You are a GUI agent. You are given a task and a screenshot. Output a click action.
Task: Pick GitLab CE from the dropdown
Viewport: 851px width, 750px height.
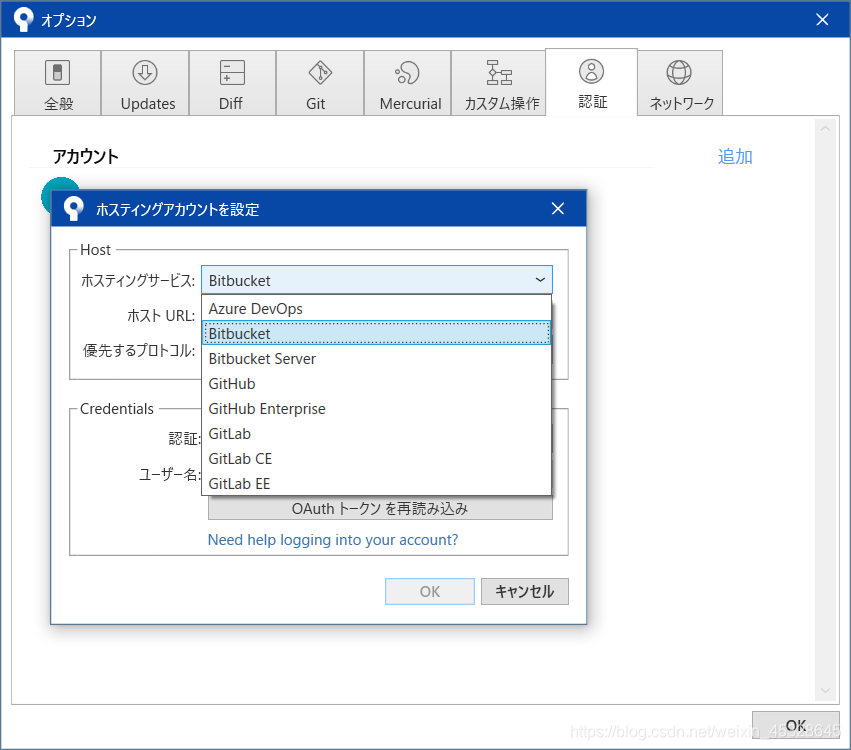[377, 459]
